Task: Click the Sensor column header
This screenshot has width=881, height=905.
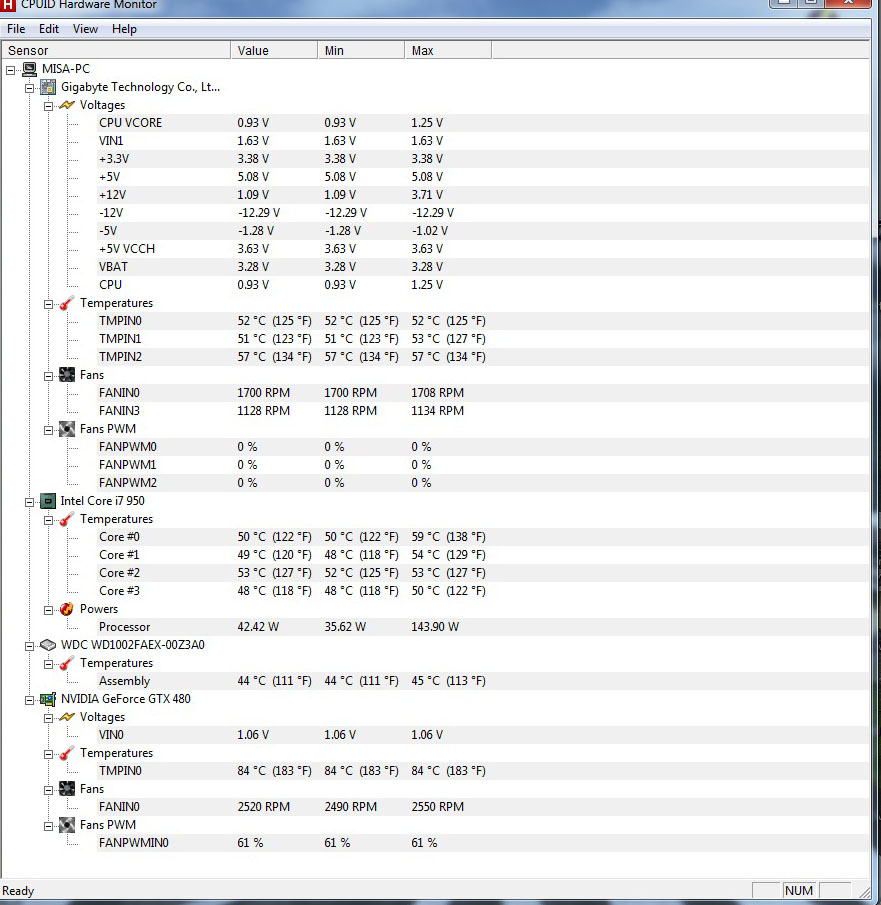Action: pyautogui.click(x=116, y=50)
